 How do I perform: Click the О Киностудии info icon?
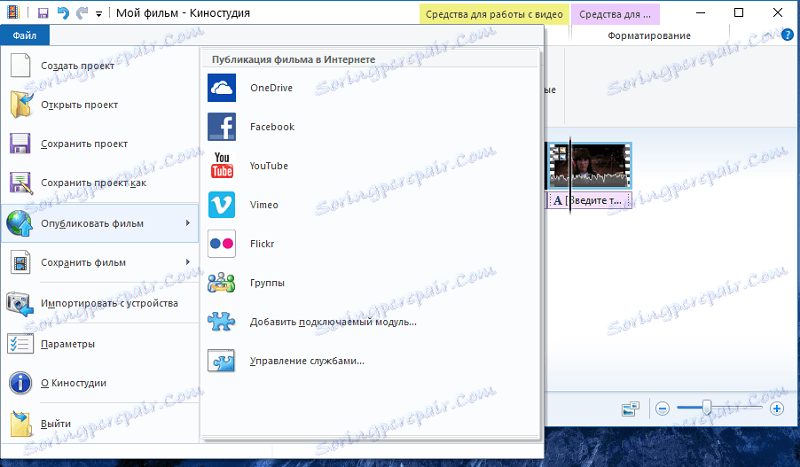coord(20,383)
